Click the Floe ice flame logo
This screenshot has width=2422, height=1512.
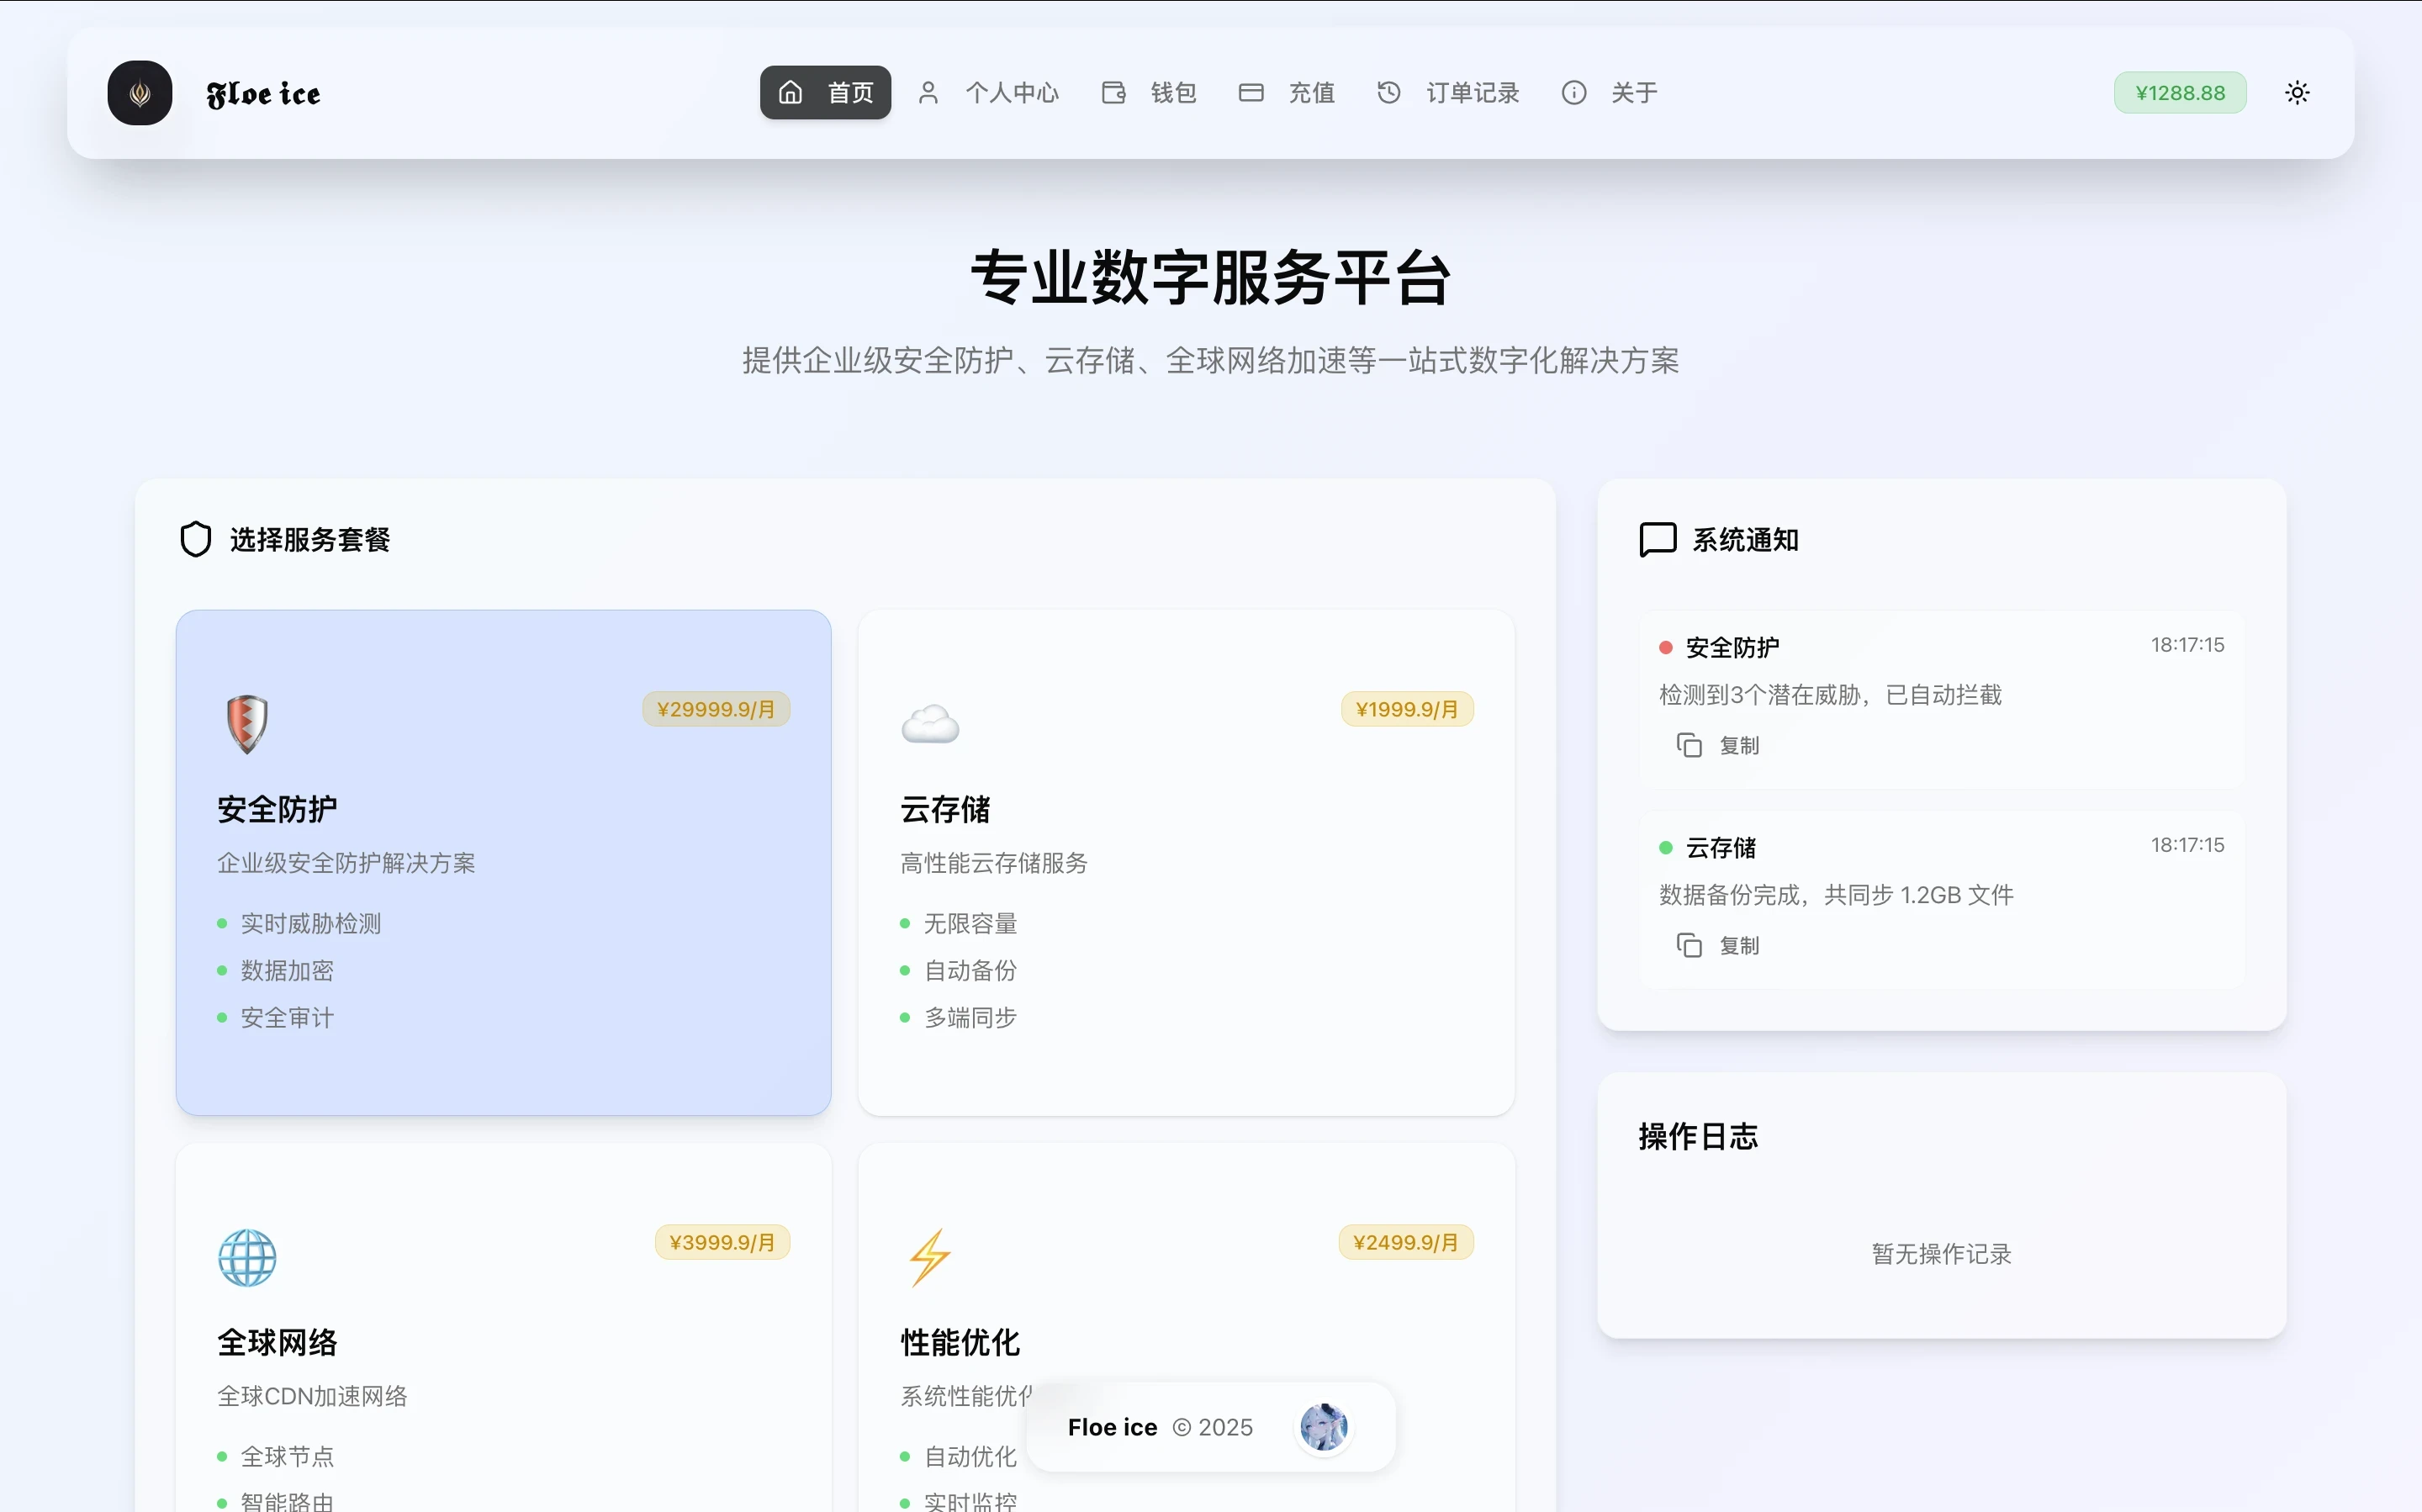(x=139, y=93)
